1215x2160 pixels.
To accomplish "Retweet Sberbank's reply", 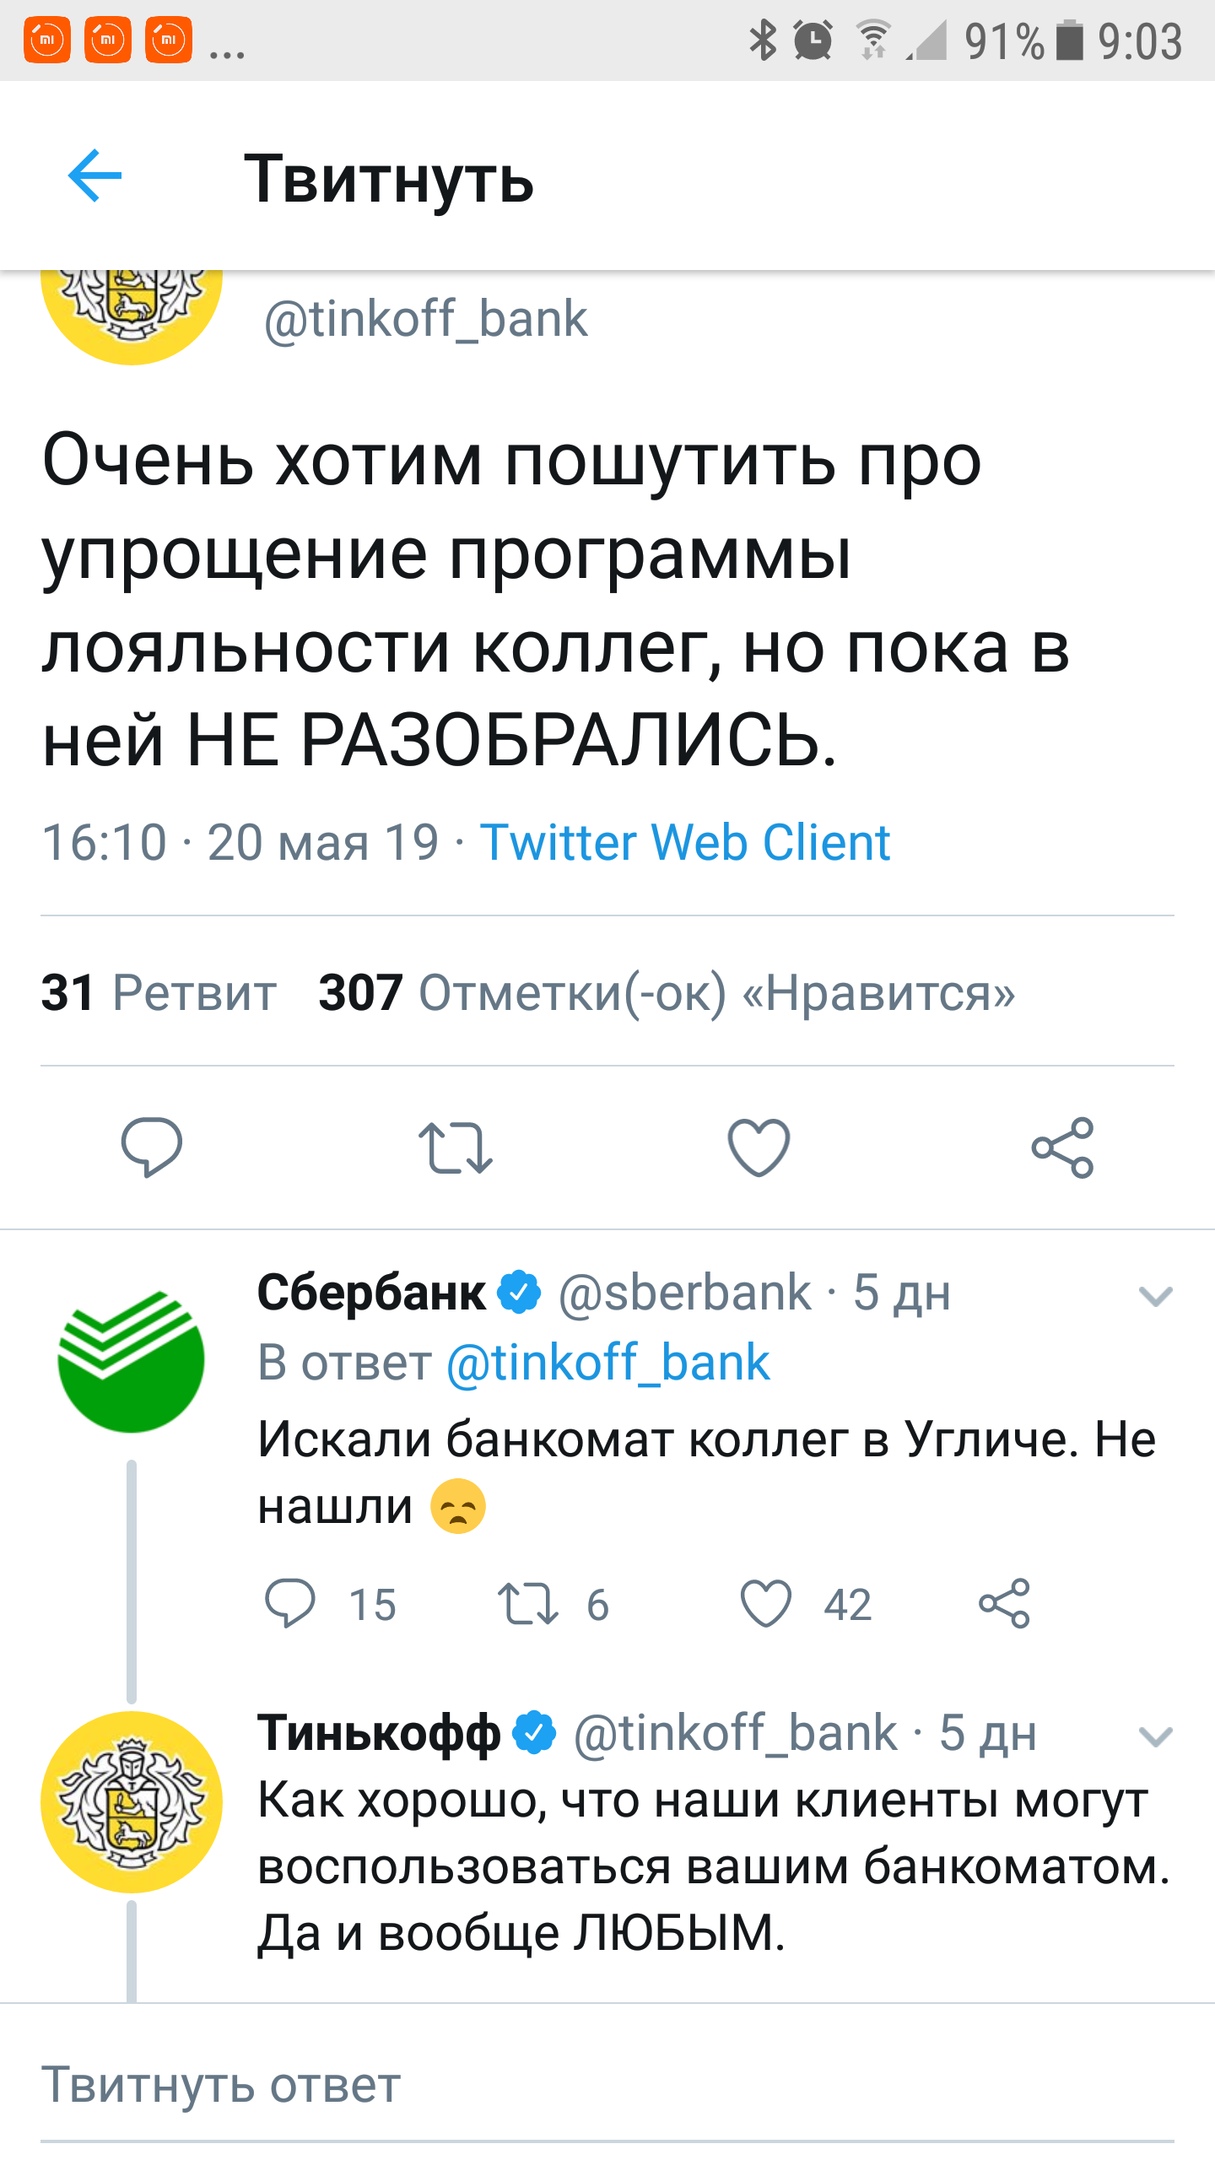I will (528, 1604).
